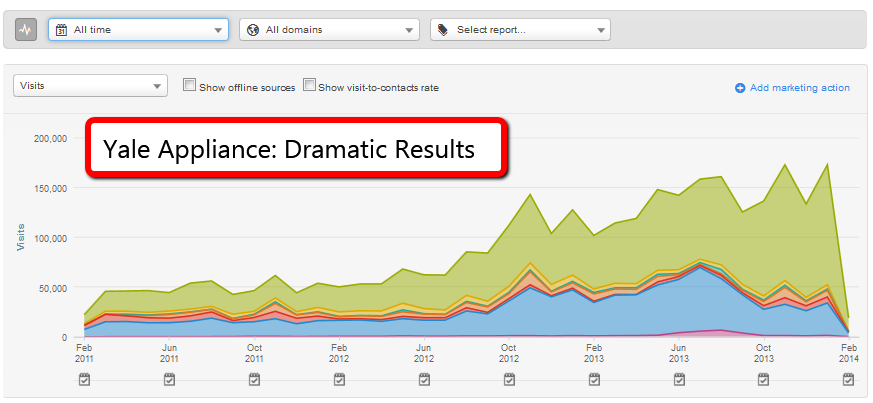Viewport: 873px width, 403px height.
Task: Click marketing action calendar icon under Jun 2013
Action: coord(679,380)
